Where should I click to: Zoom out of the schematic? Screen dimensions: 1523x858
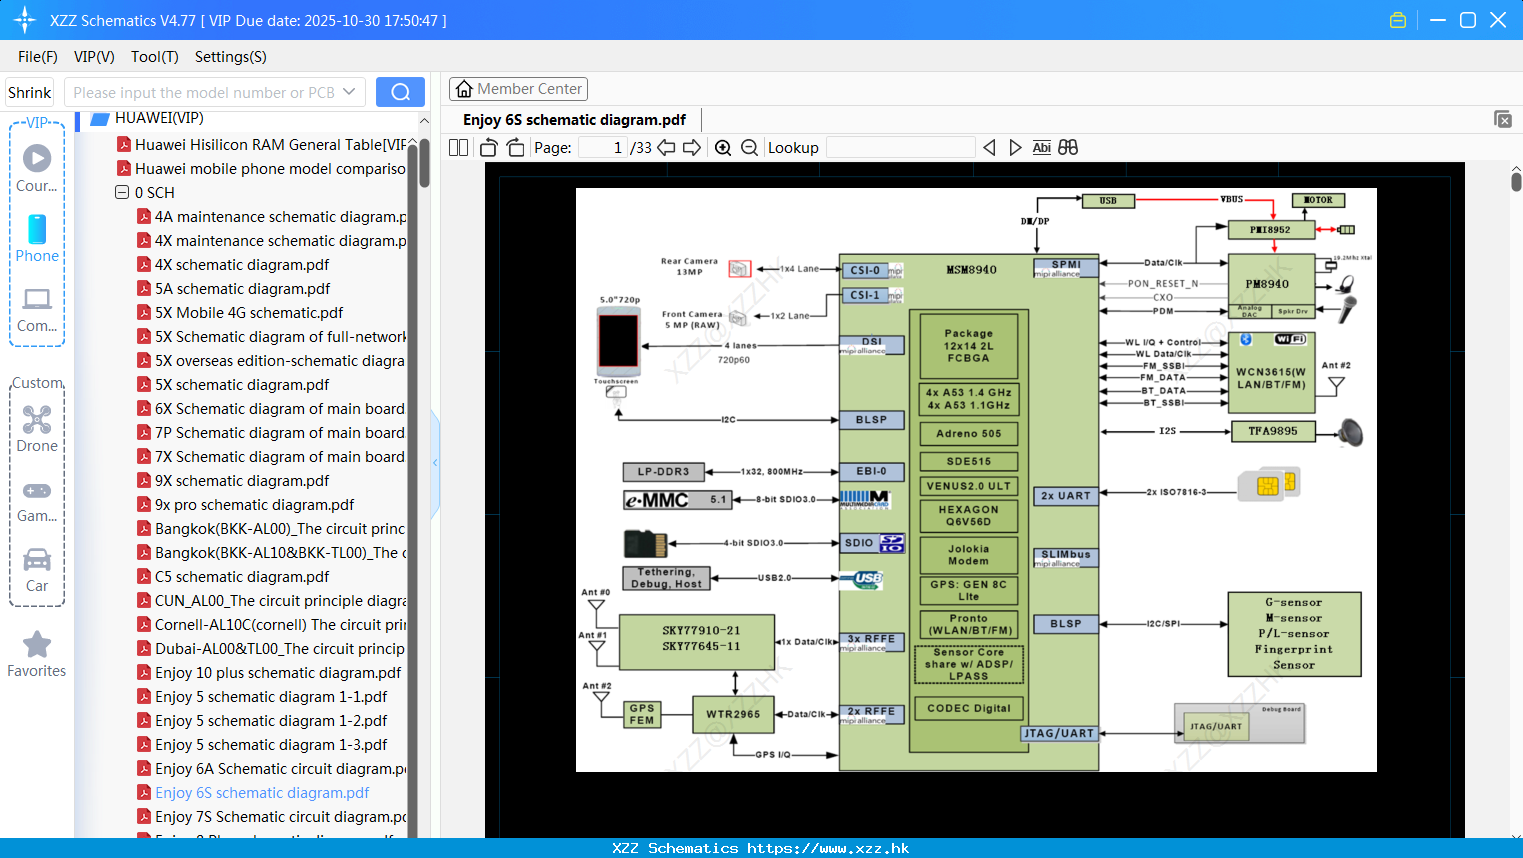click(x=749, y=147)
